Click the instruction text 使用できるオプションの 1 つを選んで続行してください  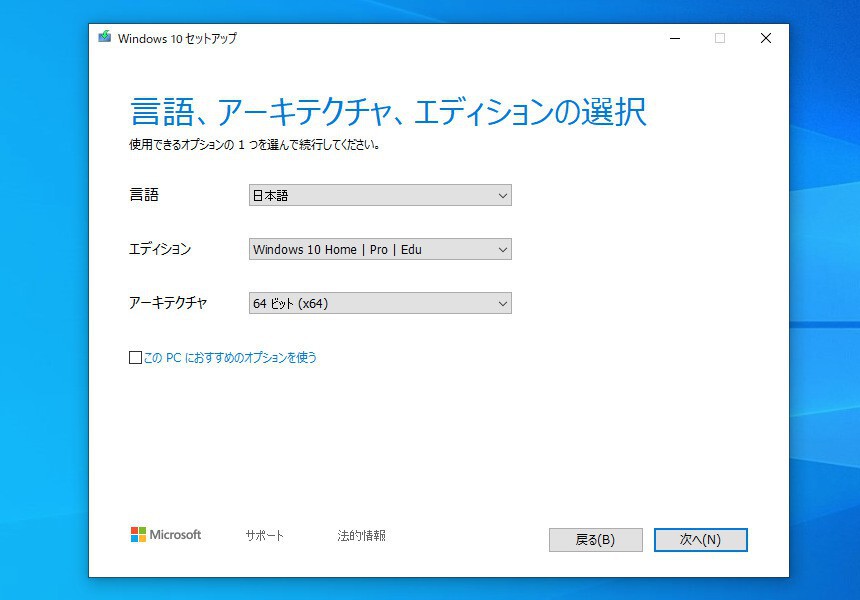[x=255, y=145]
